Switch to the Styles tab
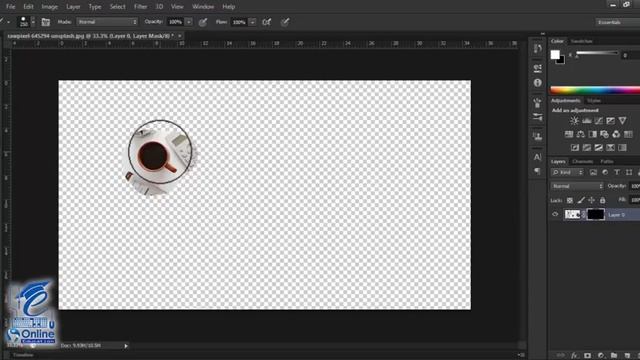The image size is (640, 360). [594, 100]
